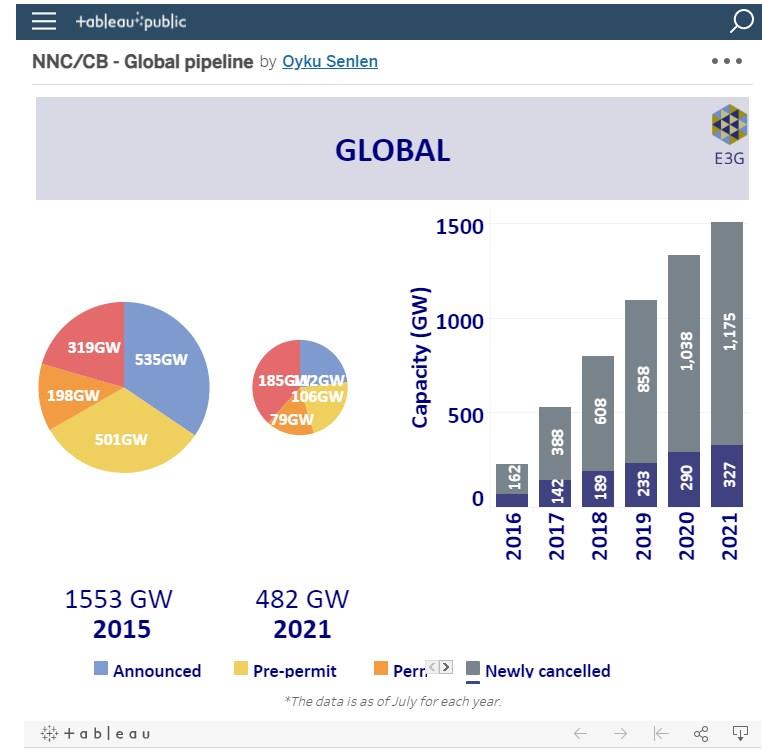This screenshot has height=750, width=762.
Task: Open the Share icon in the toolbar
Action: click(x=701, y=734)
